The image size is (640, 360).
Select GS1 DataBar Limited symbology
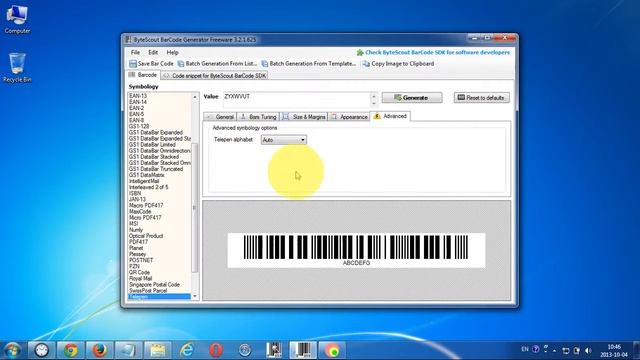pyautogui.click(x=152, y=144)
